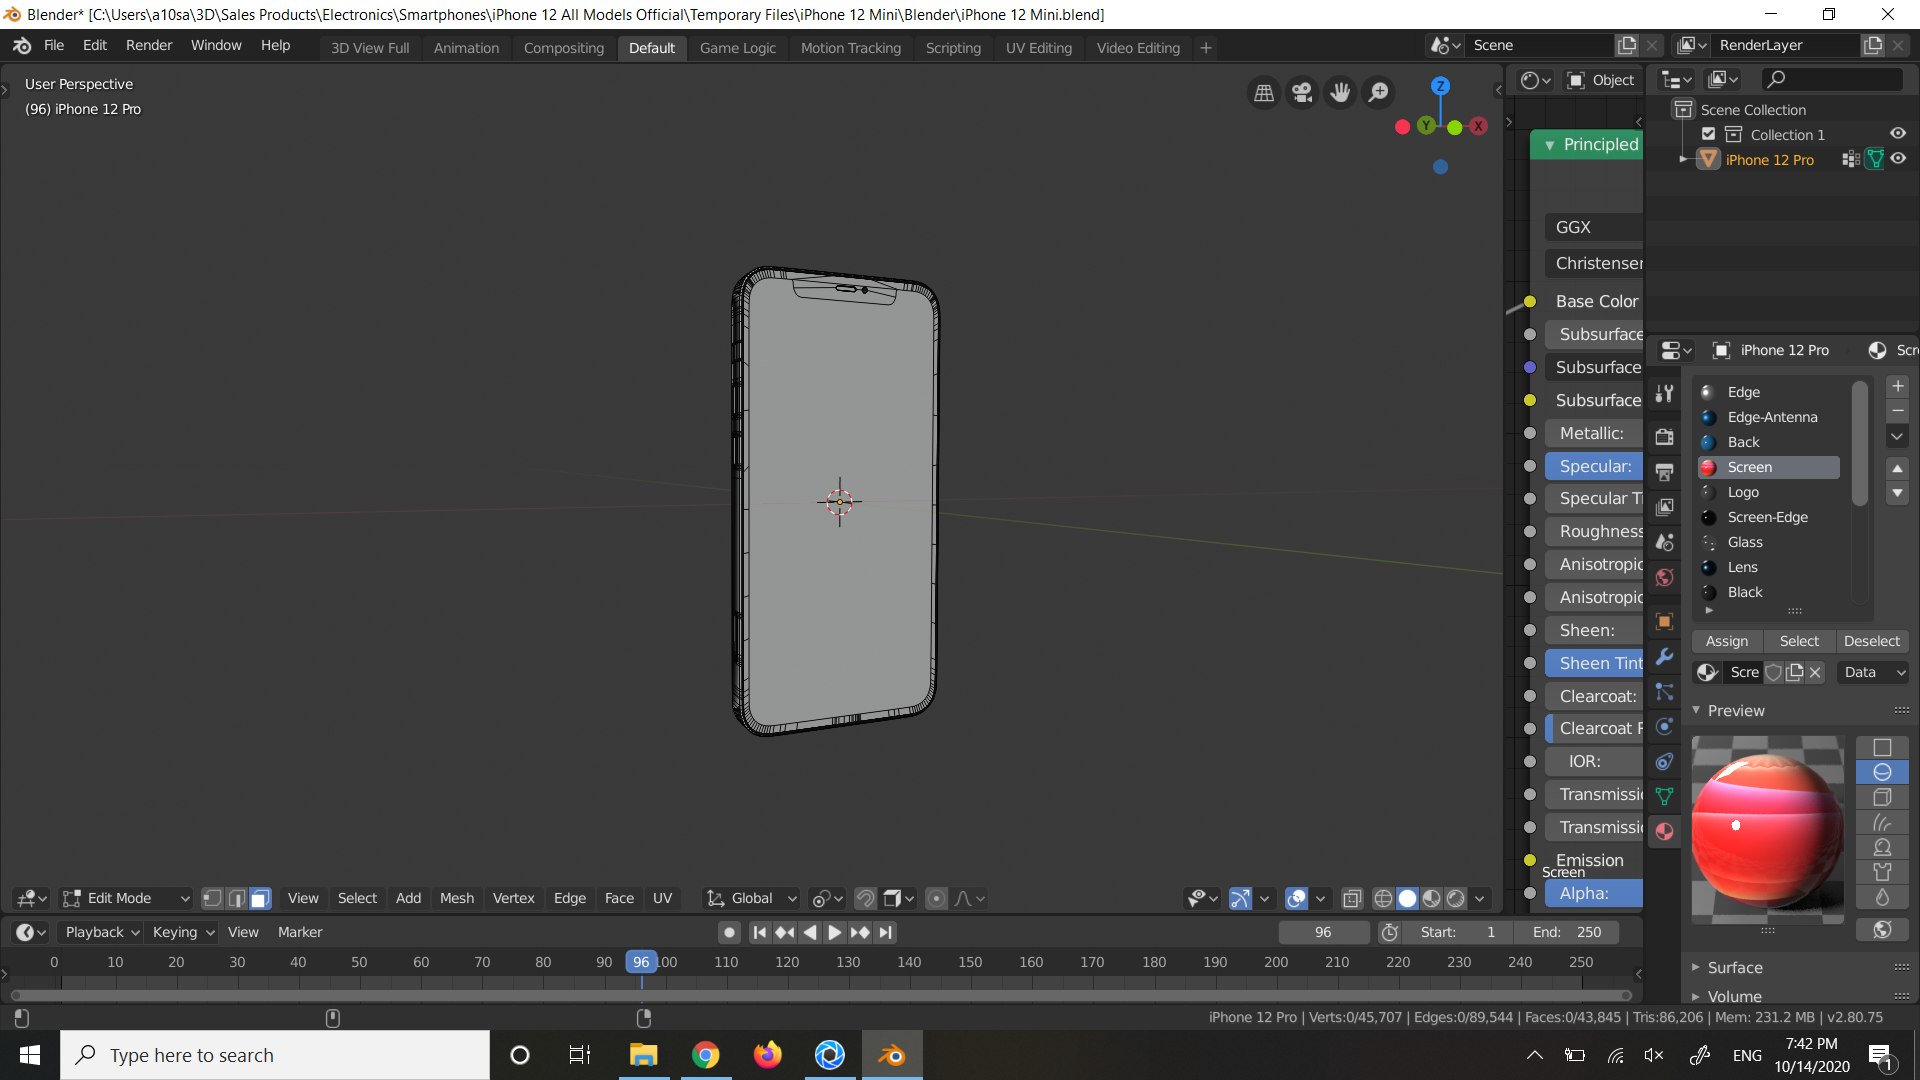Select vertex select mode
1920x1080 pixels.
coord(212,898)
